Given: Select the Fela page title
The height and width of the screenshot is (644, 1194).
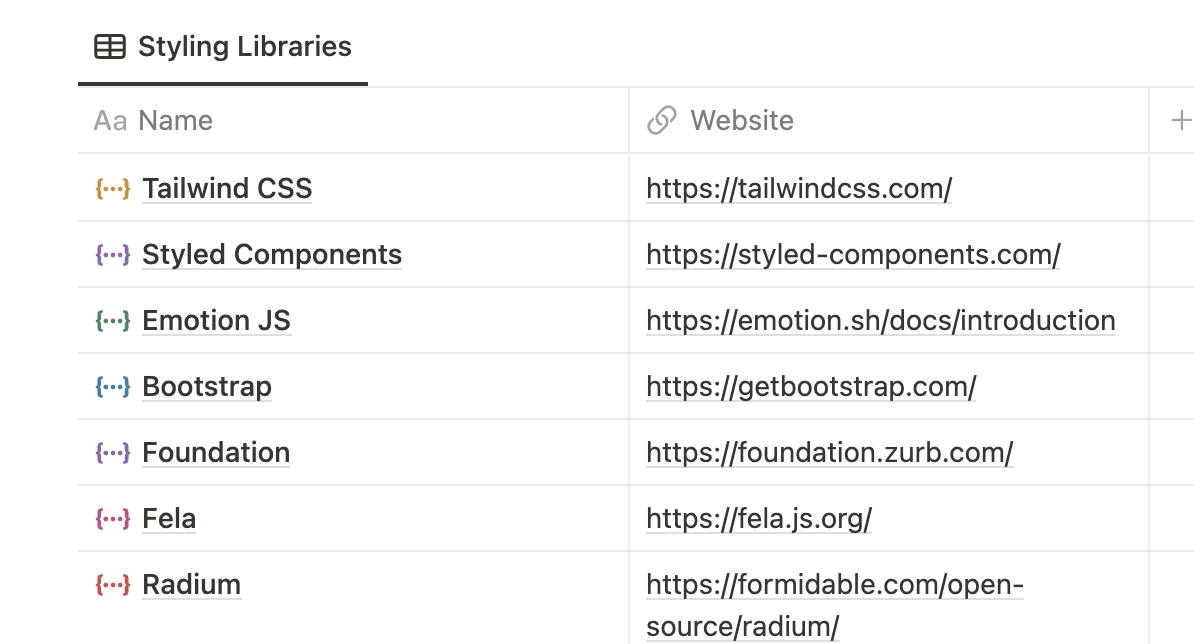Looking at the screenshot, I should point(169,518).
